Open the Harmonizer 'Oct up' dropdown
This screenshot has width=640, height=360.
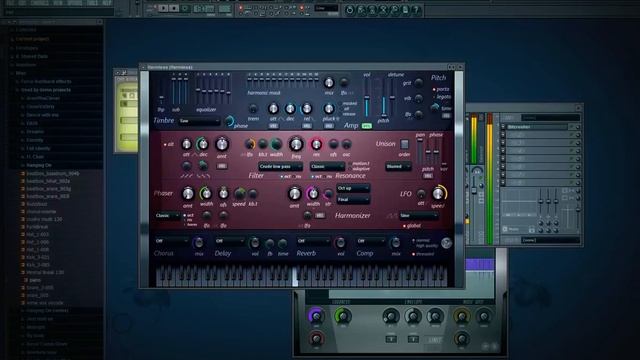pyautogui.click(x=353, y=188)
